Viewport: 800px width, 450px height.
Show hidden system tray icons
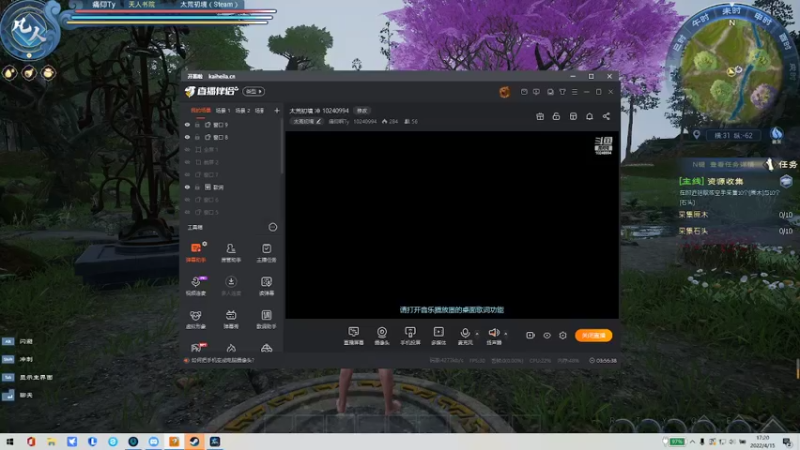click(692, 441)
